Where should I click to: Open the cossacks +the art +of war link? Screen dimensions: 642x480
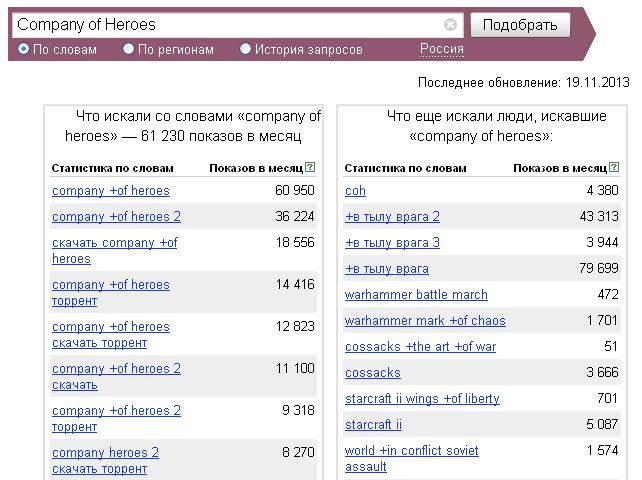(420, 347)
